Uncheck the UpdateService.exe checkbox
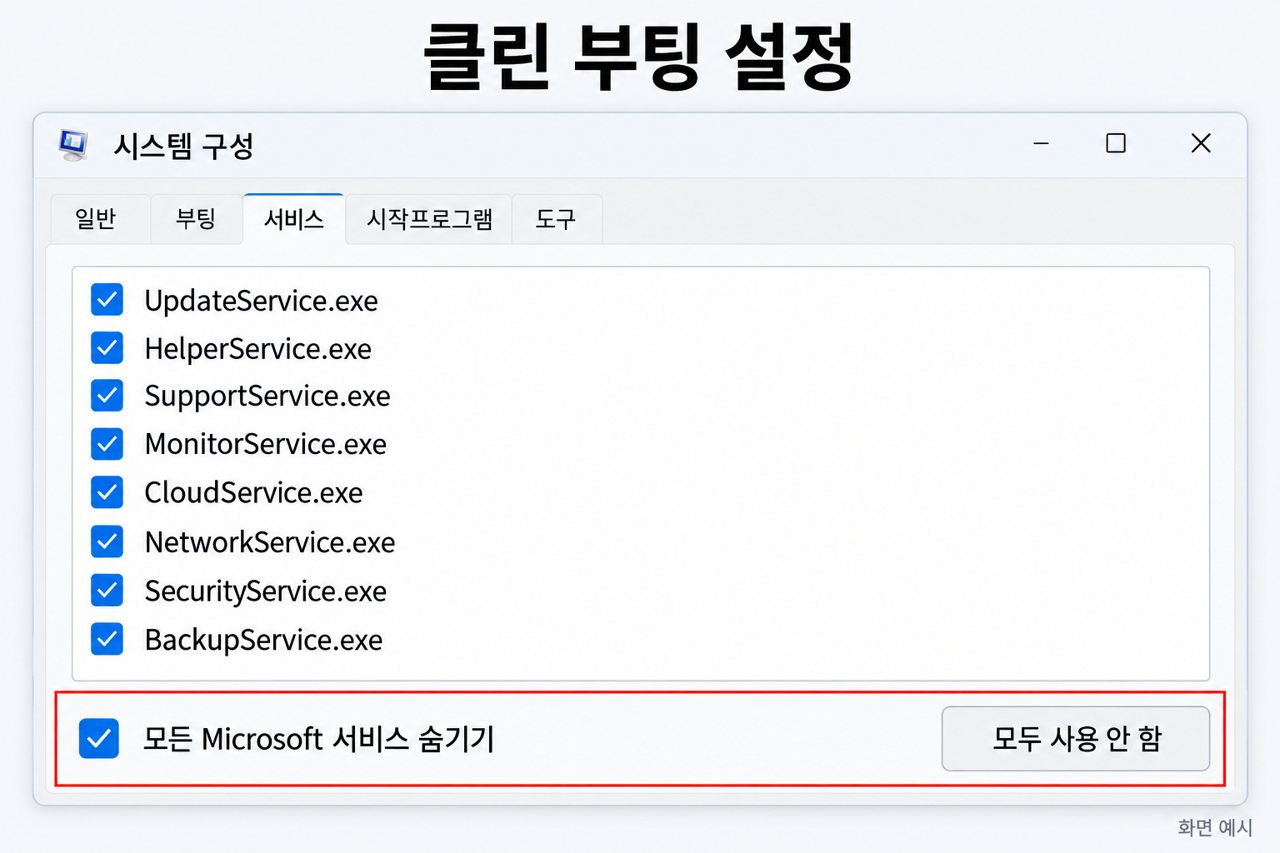 (x=107, y=299)
